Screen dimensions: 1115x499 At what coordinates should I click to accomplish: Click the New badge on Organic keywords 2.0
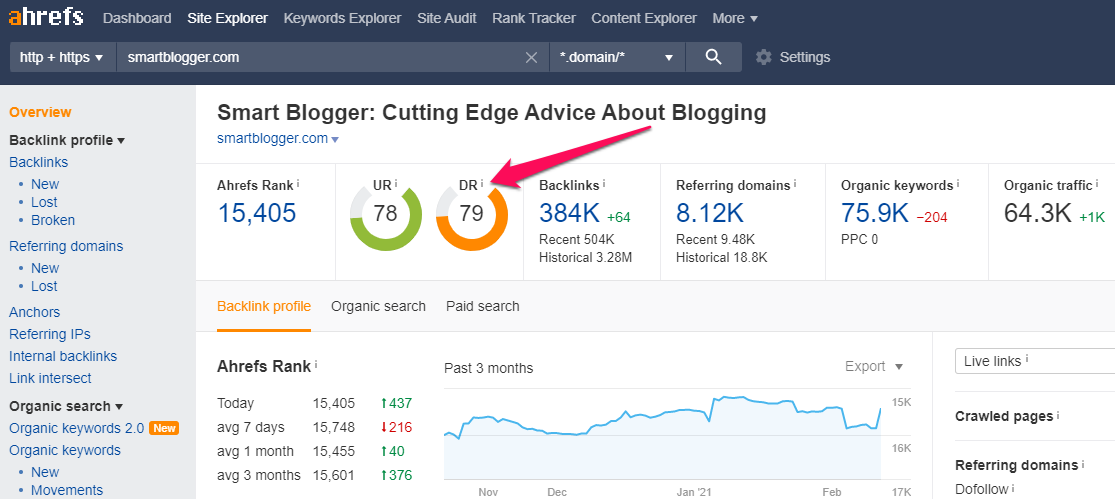[164, 428]
